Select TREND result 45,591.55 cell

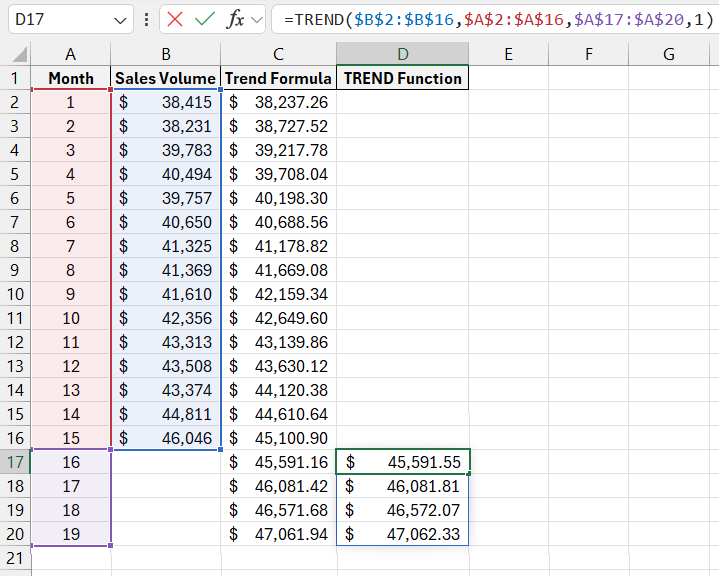403,462
